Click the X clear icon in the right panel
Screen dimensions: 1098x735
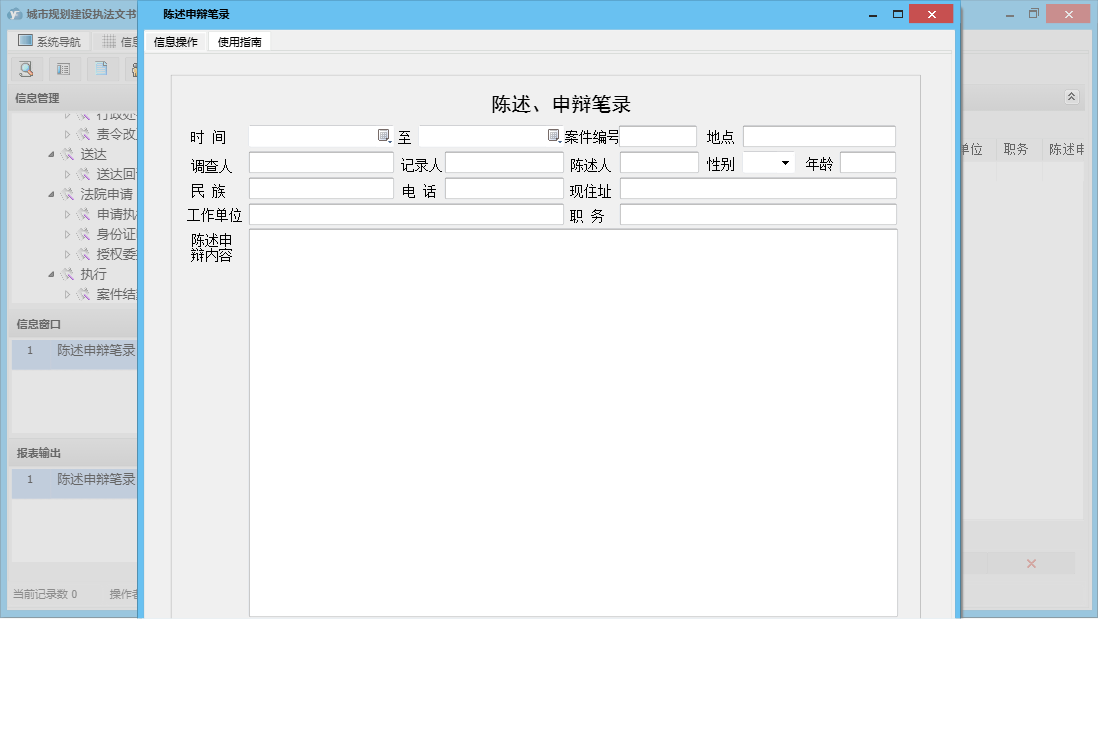pos(1031,563)
